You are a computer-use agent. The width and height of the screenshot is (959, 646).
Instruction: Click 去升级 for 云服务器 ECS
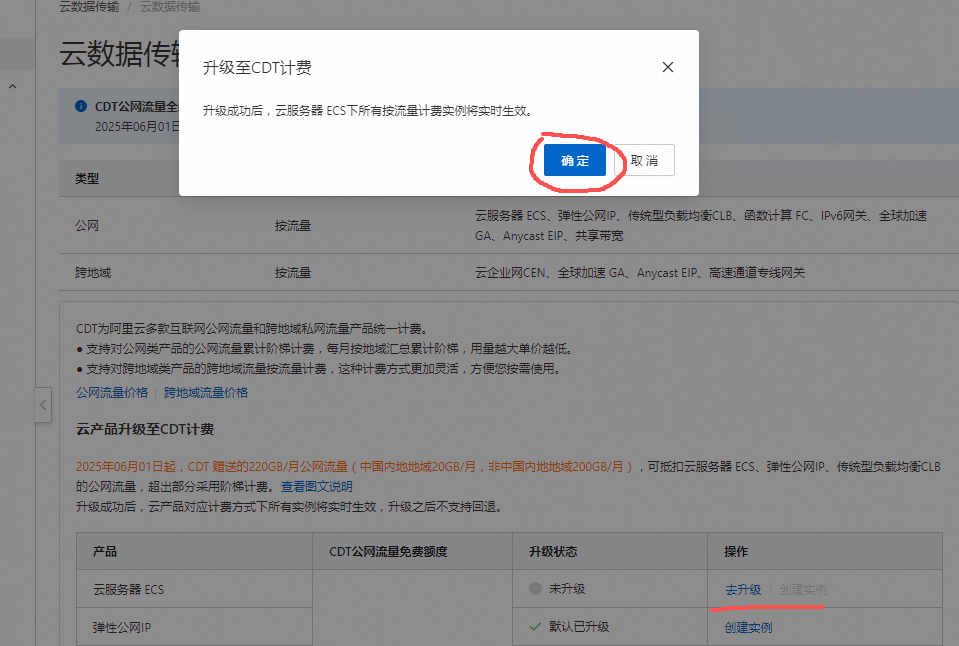pyautogui.click(x=742, y=590)
